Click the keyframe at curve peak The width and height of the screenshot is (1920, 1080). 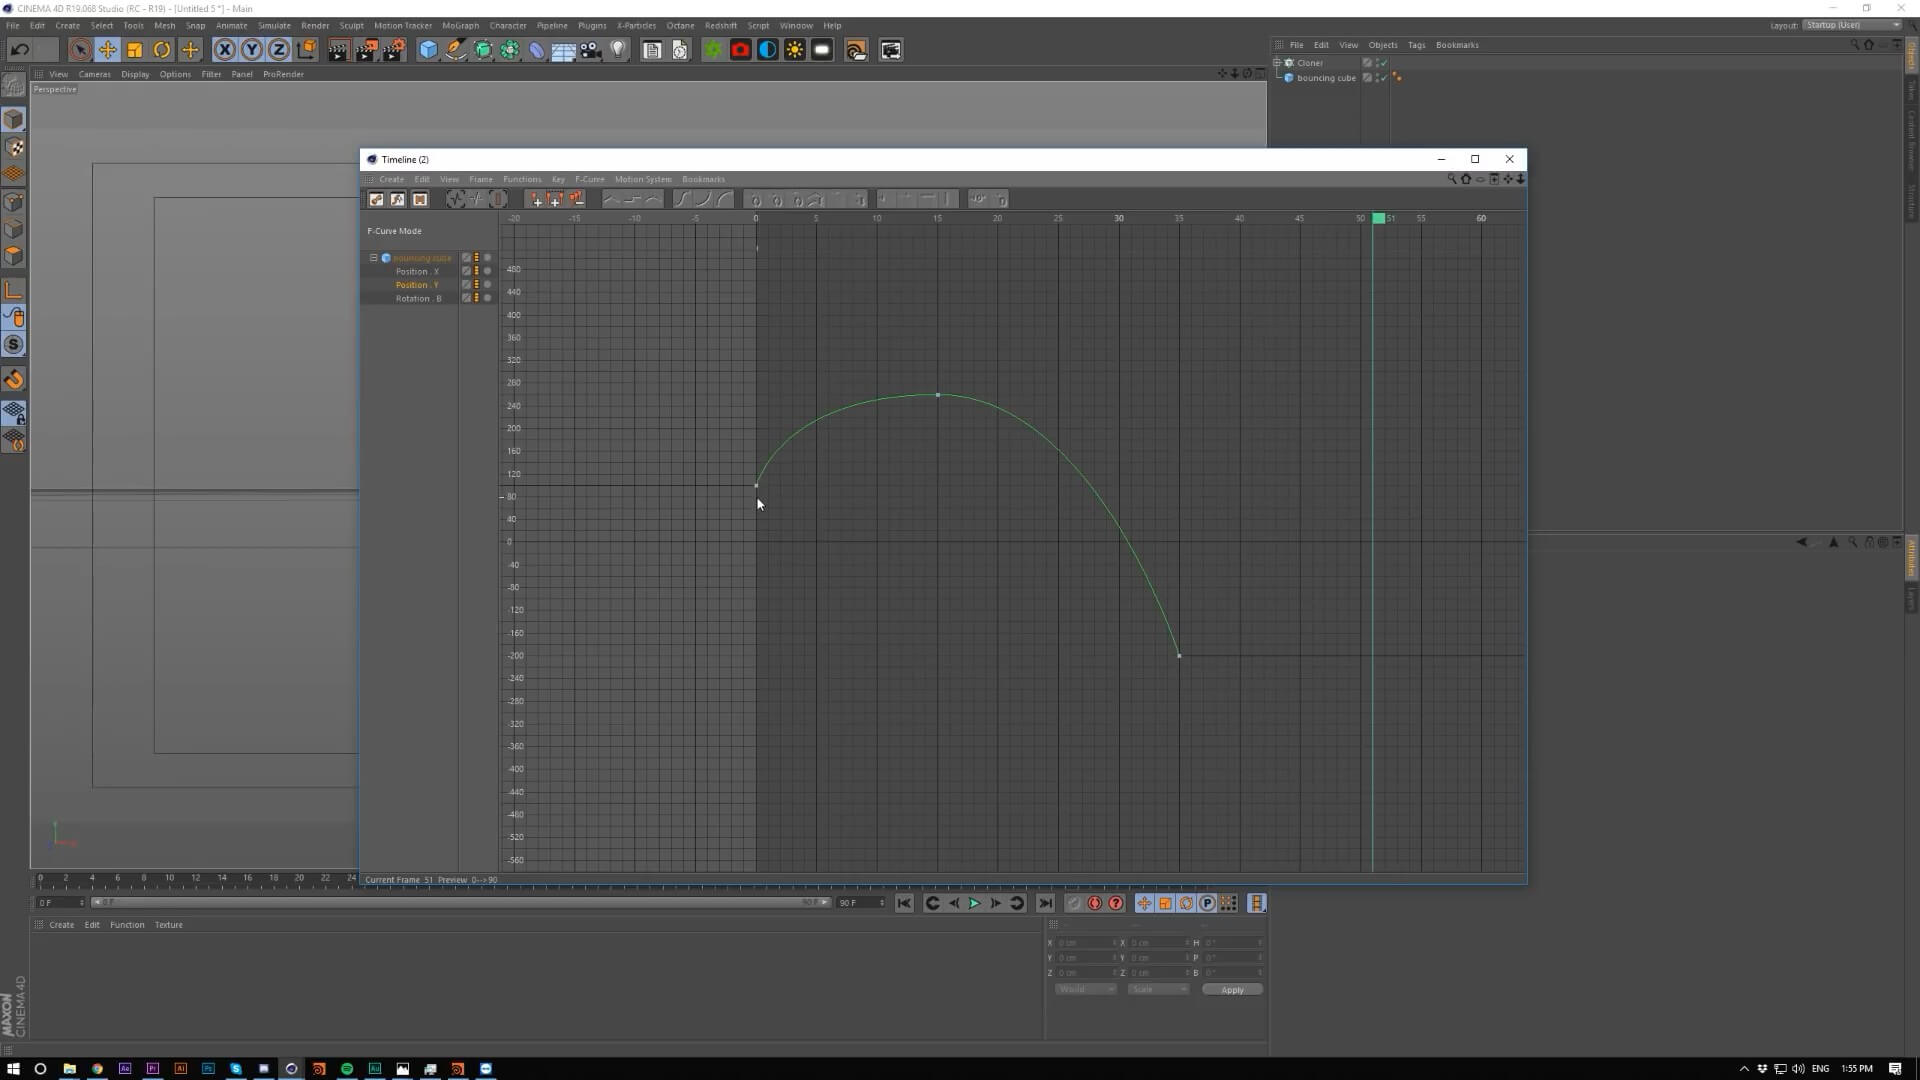point(938,395)
